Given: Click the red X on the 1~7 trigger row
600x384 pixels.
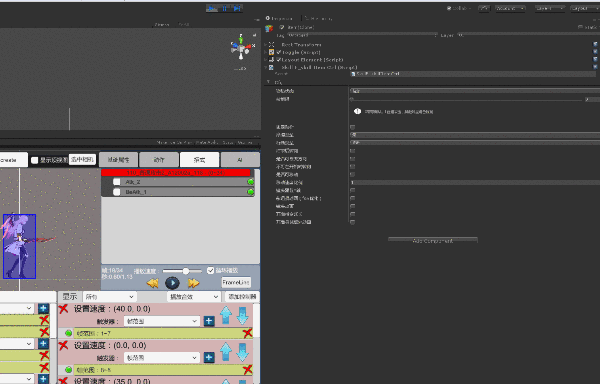Looking at the screenshot, I should click(248, 333).
